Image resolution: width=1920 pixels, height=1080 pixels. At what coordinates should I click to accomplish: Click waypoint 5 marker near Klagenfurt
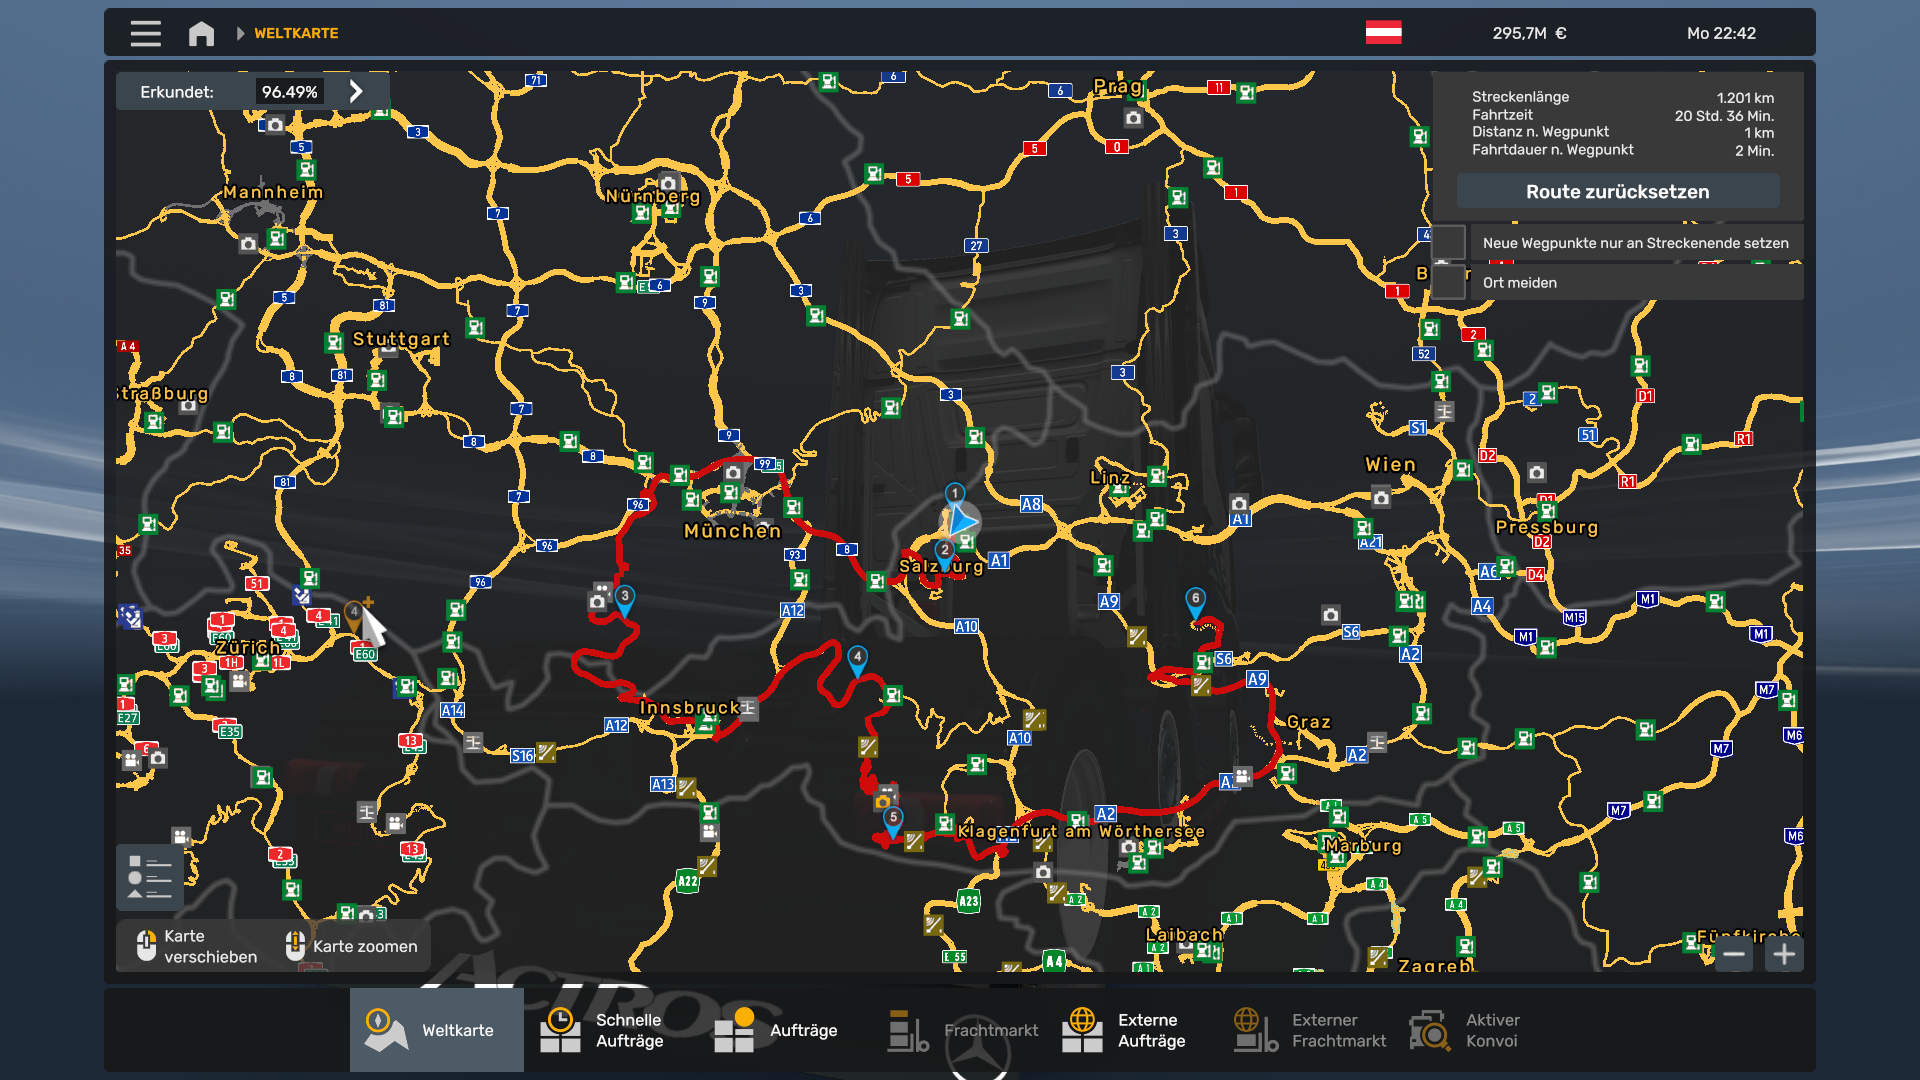pyautogui.click(x=893, y=819)
